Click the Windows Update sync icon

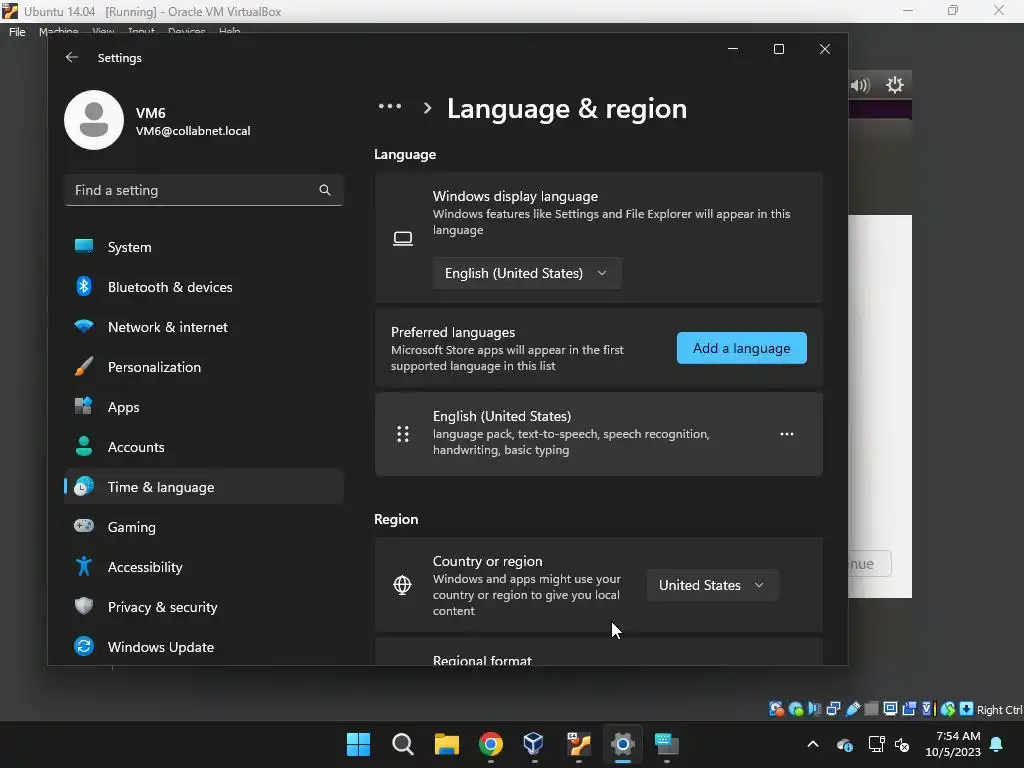84,646
